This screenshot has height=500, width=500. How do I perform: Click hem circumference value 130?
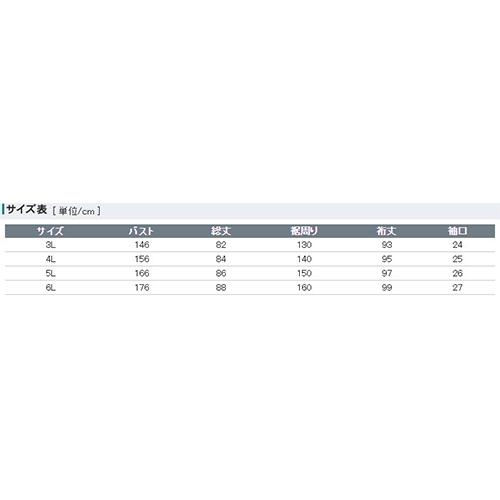(x=304, y=245)
